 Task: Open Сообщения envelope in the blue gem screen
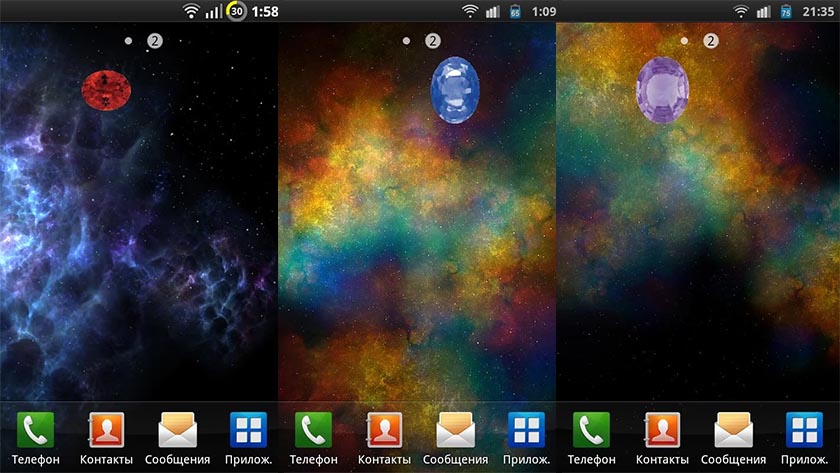click(455, 430)
